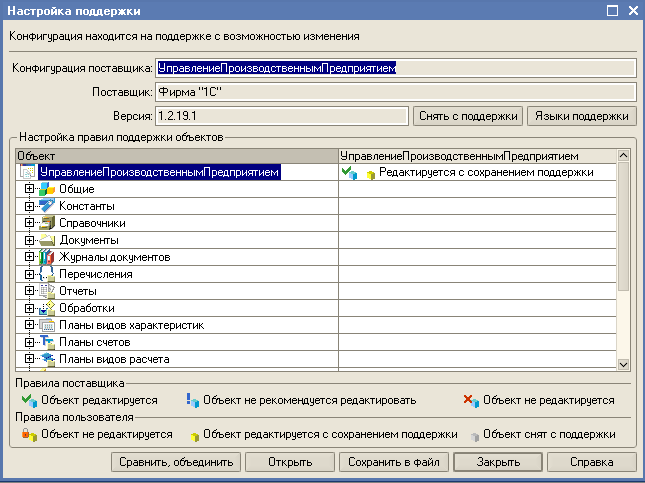Select the 'Общие' tree item text
This screenshot has width=645, height=483.
tap(77, 189)
